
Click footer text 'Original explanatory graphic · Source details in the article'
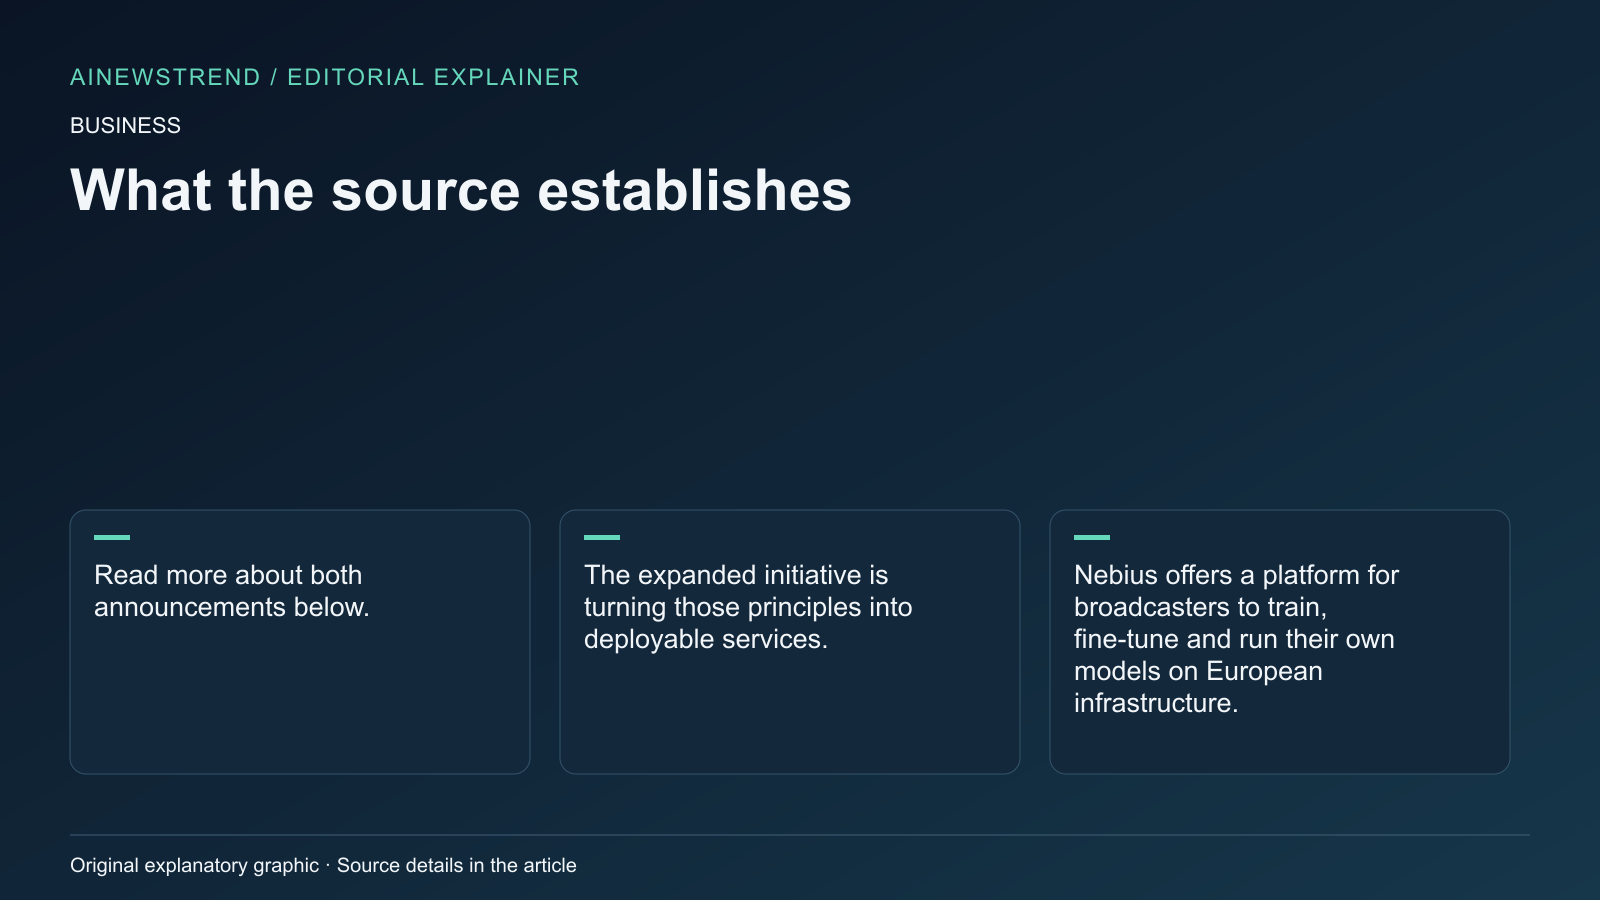(x=323, y=865)
